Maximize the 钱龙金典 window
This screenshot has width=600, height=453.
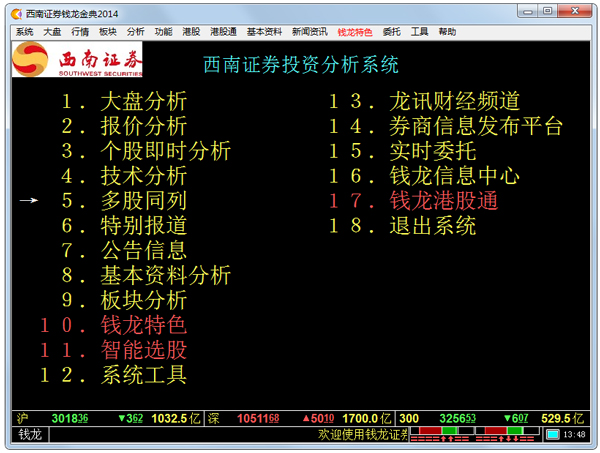[x=548, y=11]
